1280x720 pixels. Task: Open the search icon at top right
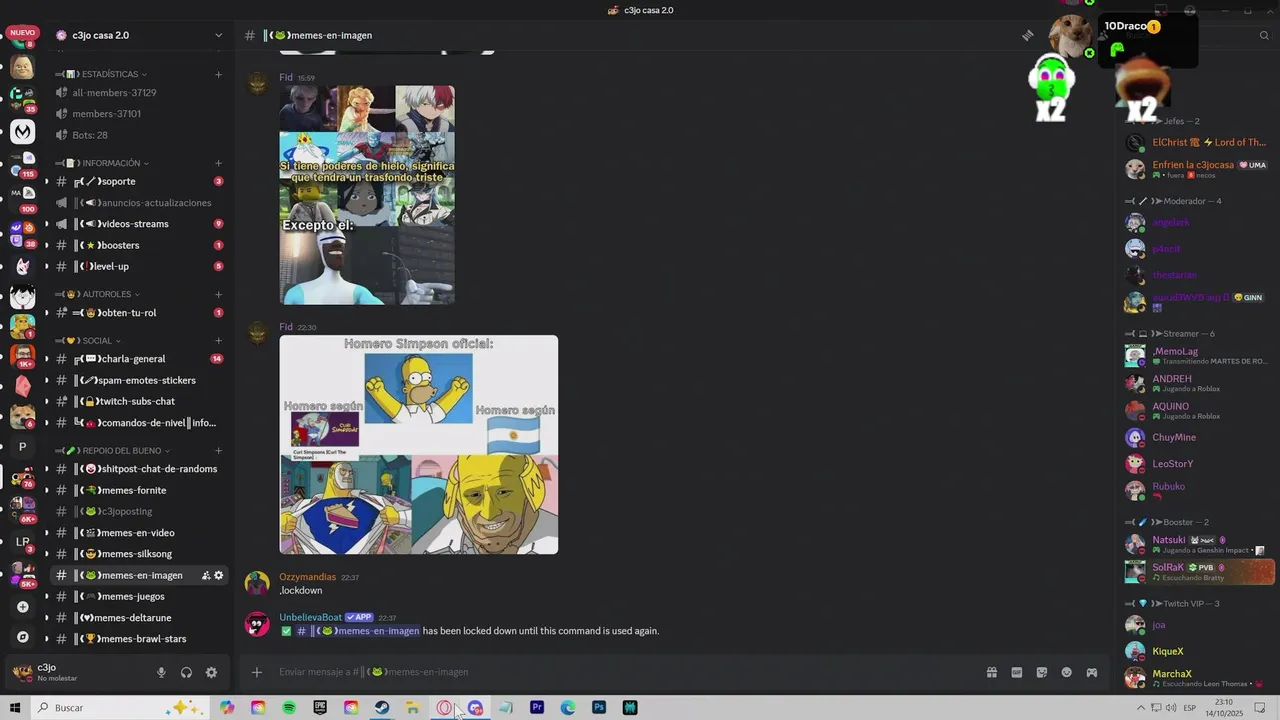(x=1264, y=35)
